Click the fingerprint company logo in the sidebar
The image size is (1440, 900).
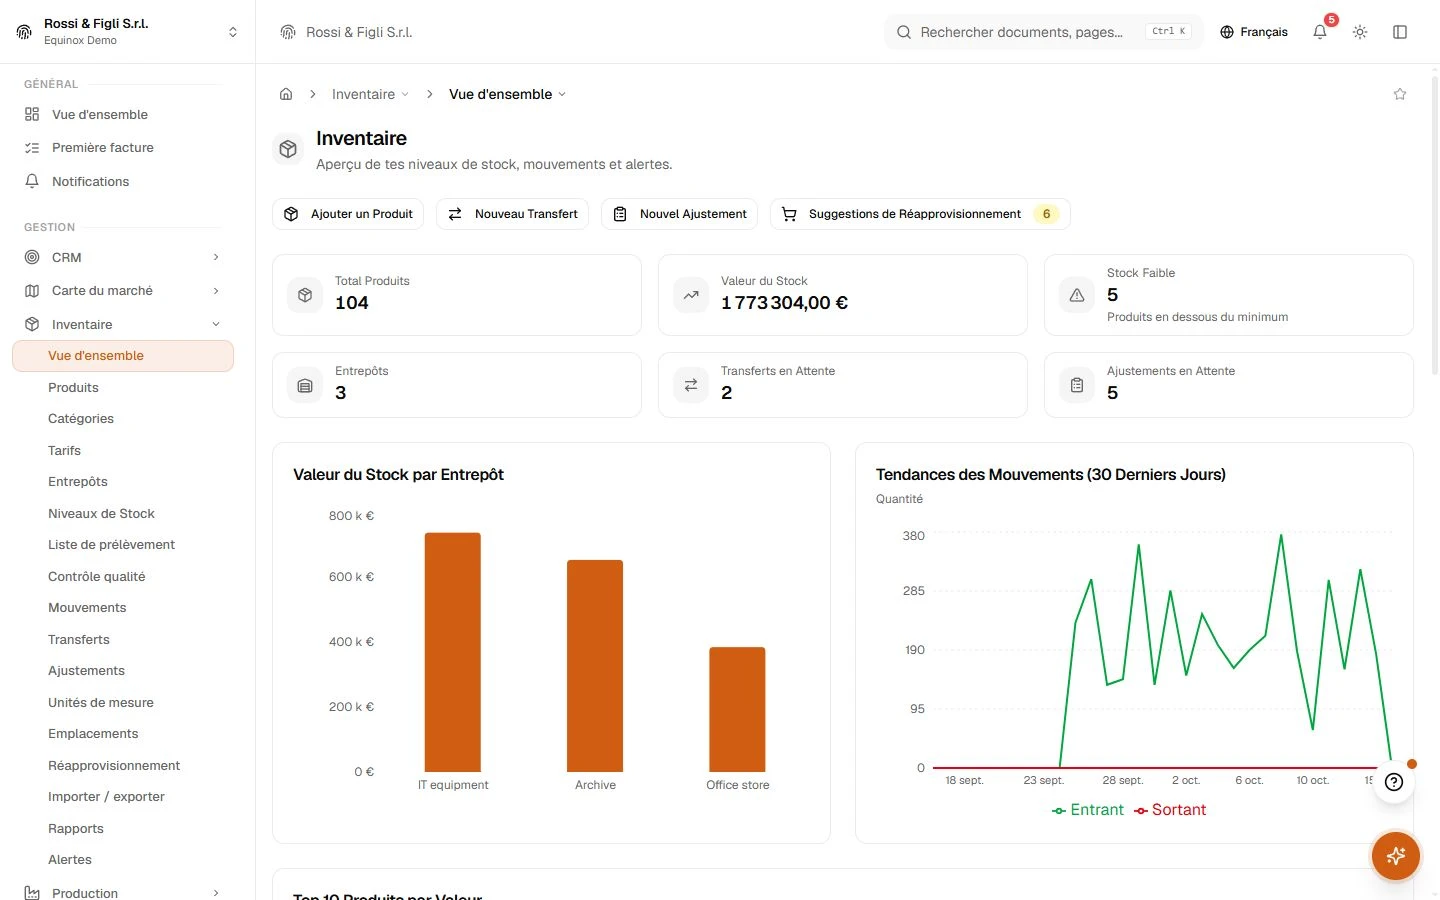pos(24,32)
